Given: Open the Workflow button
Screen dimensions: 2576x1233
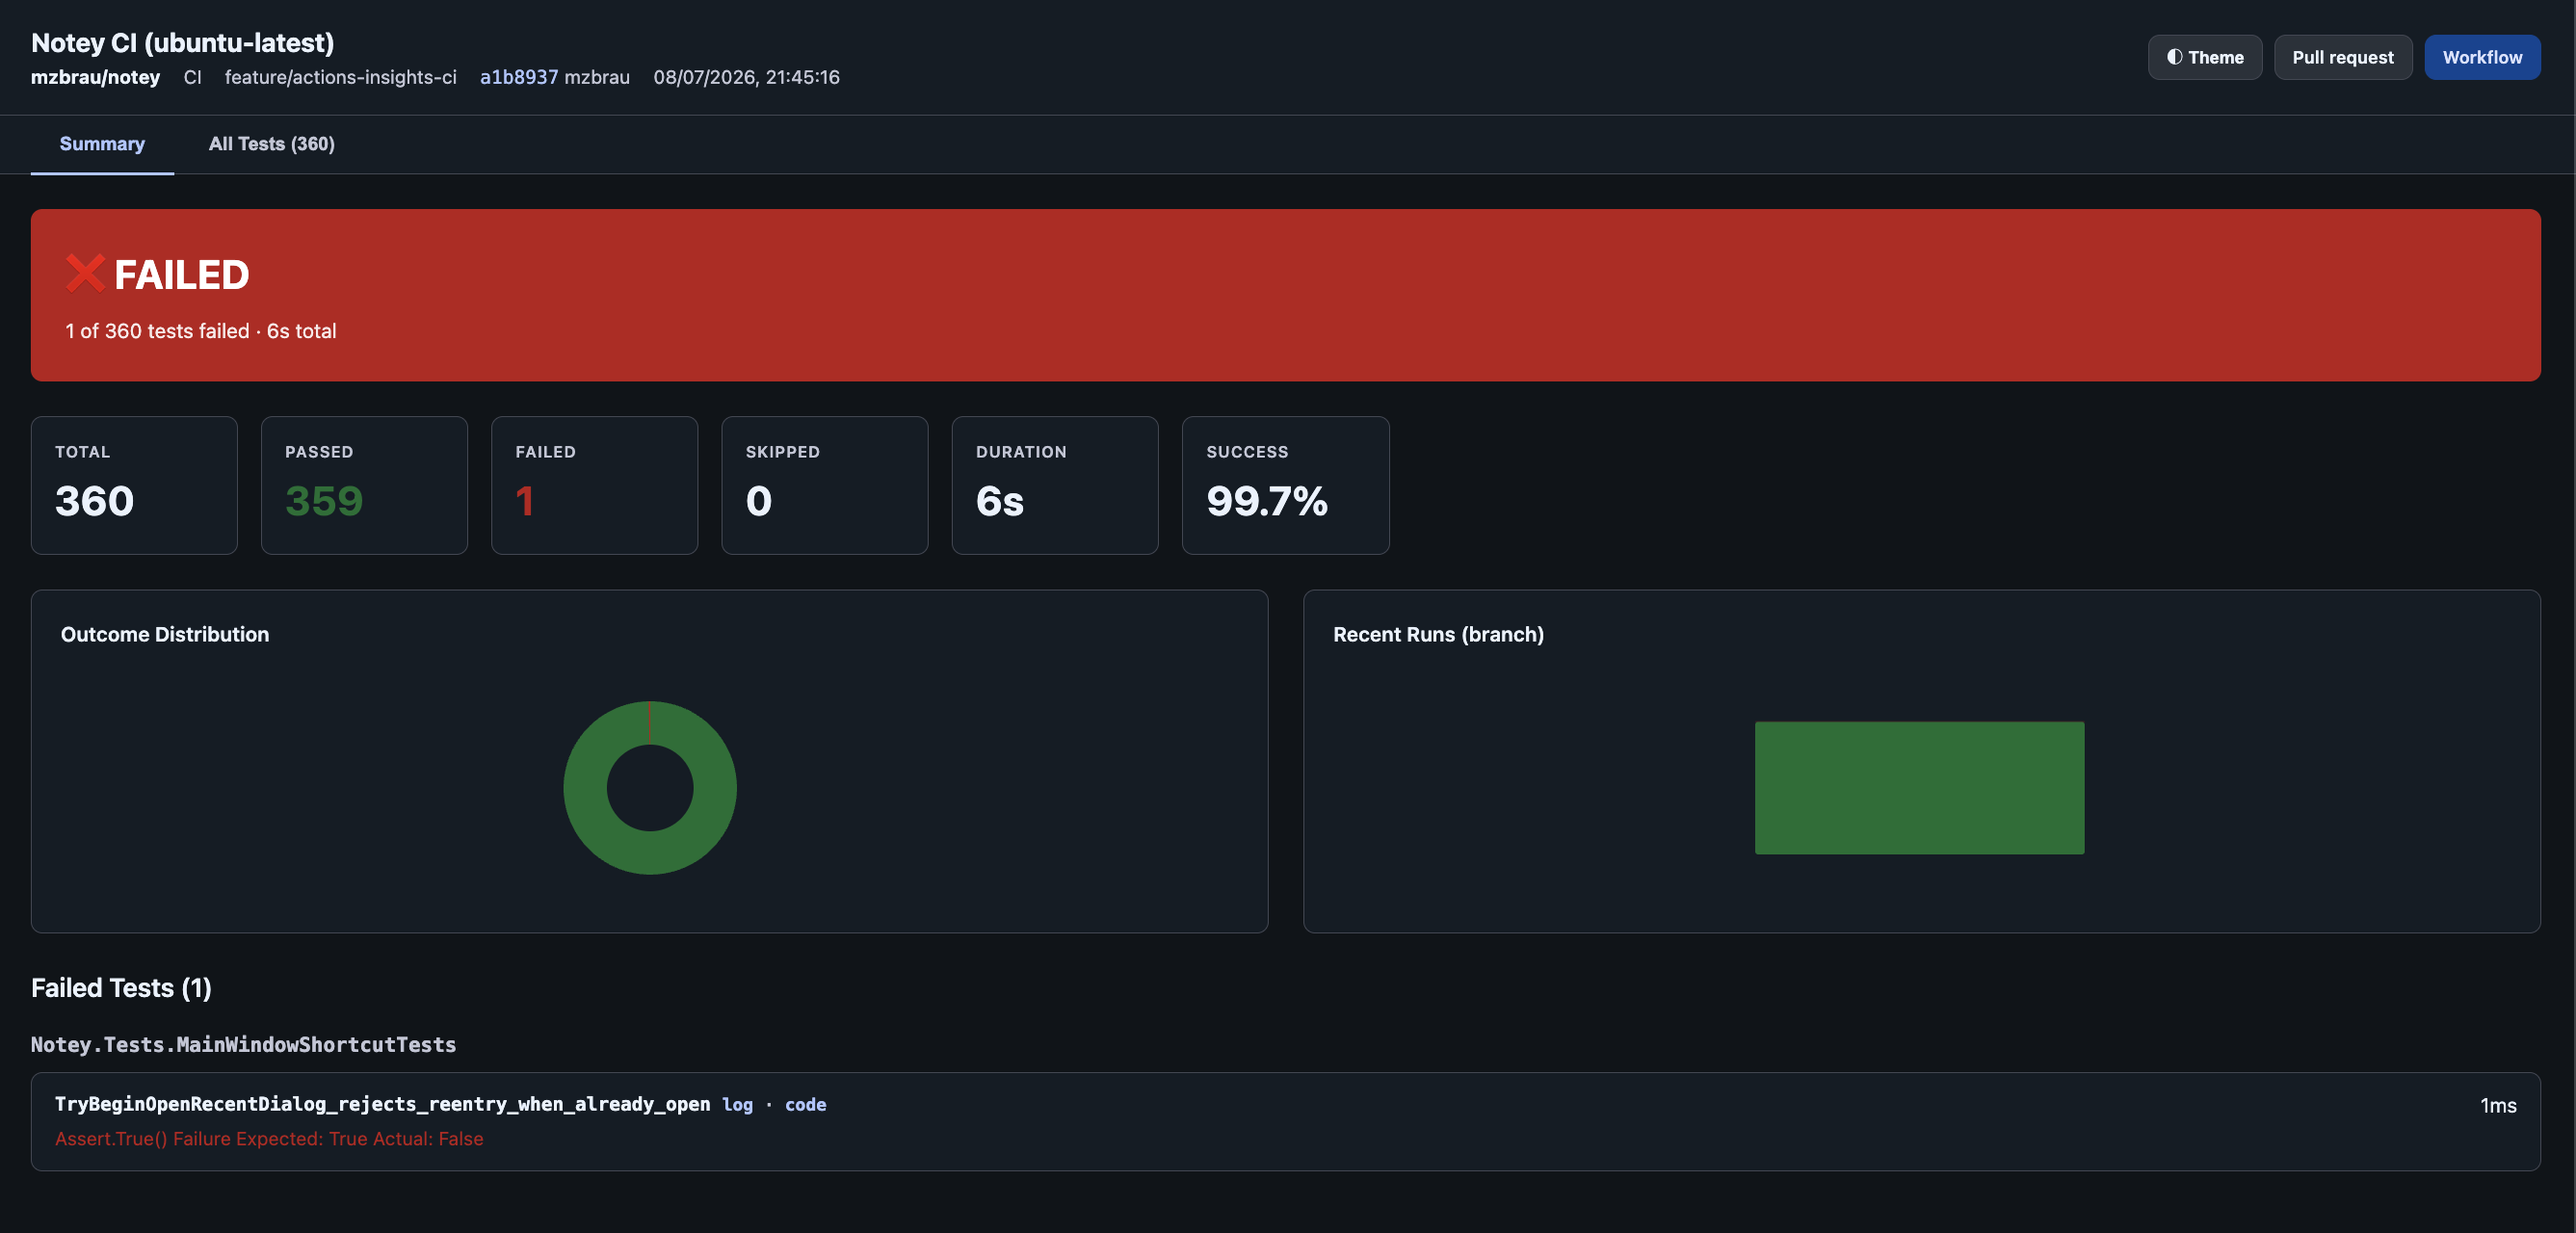Looking at the screenshot, I should tap(2482, 57).
